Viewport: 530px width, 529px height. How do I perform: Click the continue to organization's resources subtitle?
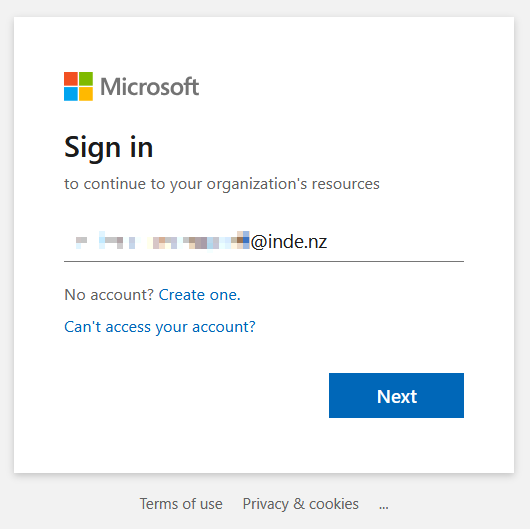(222, 184)
